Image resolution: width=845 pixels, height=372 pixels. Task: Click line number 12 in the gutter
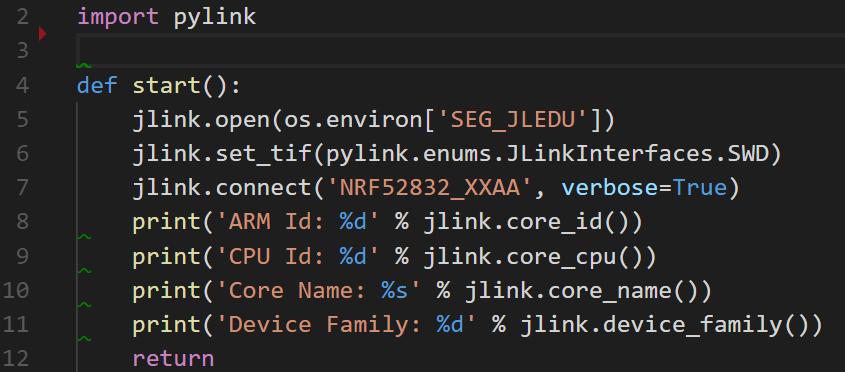(16, 359)
